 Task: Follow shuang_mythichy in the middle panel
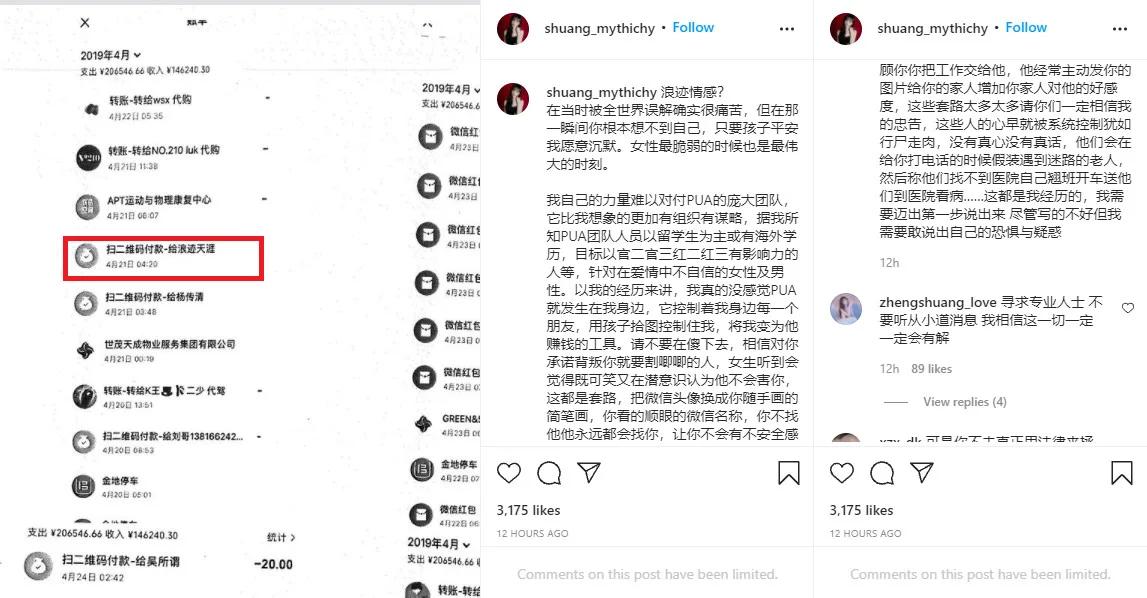[x=693, y=28]
